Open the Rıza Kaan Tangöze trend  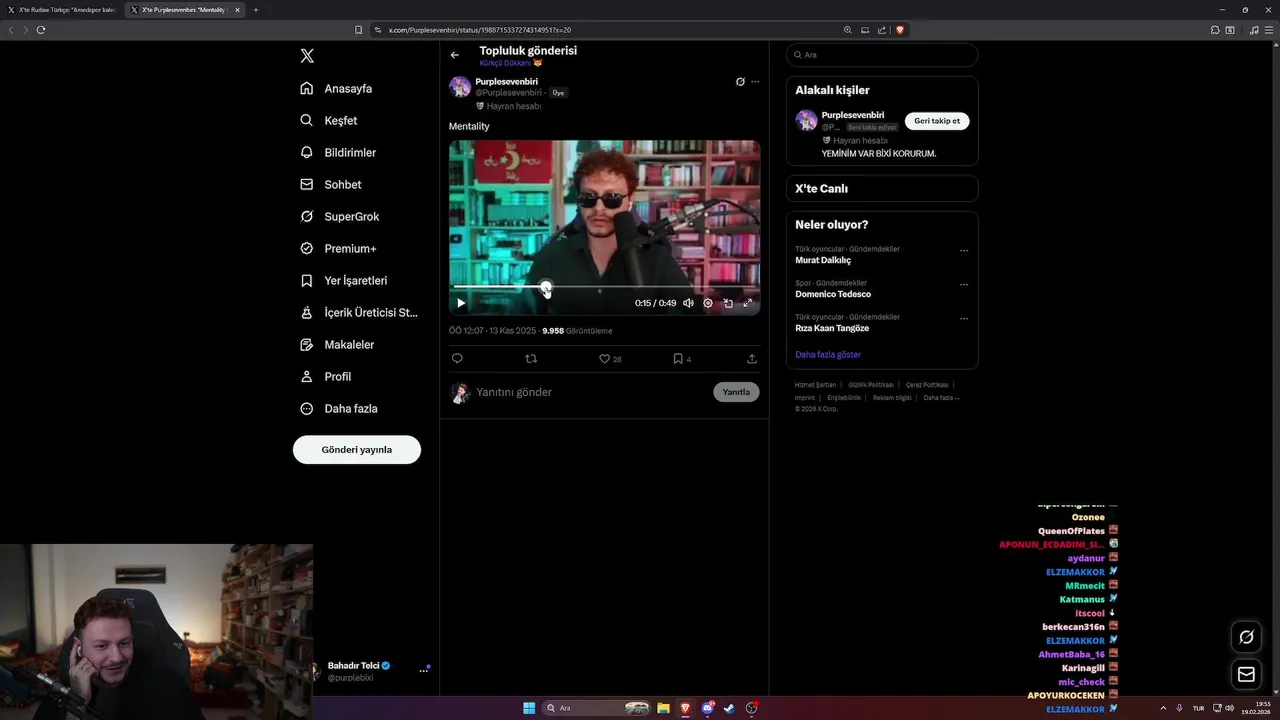(x=832, y=328)
